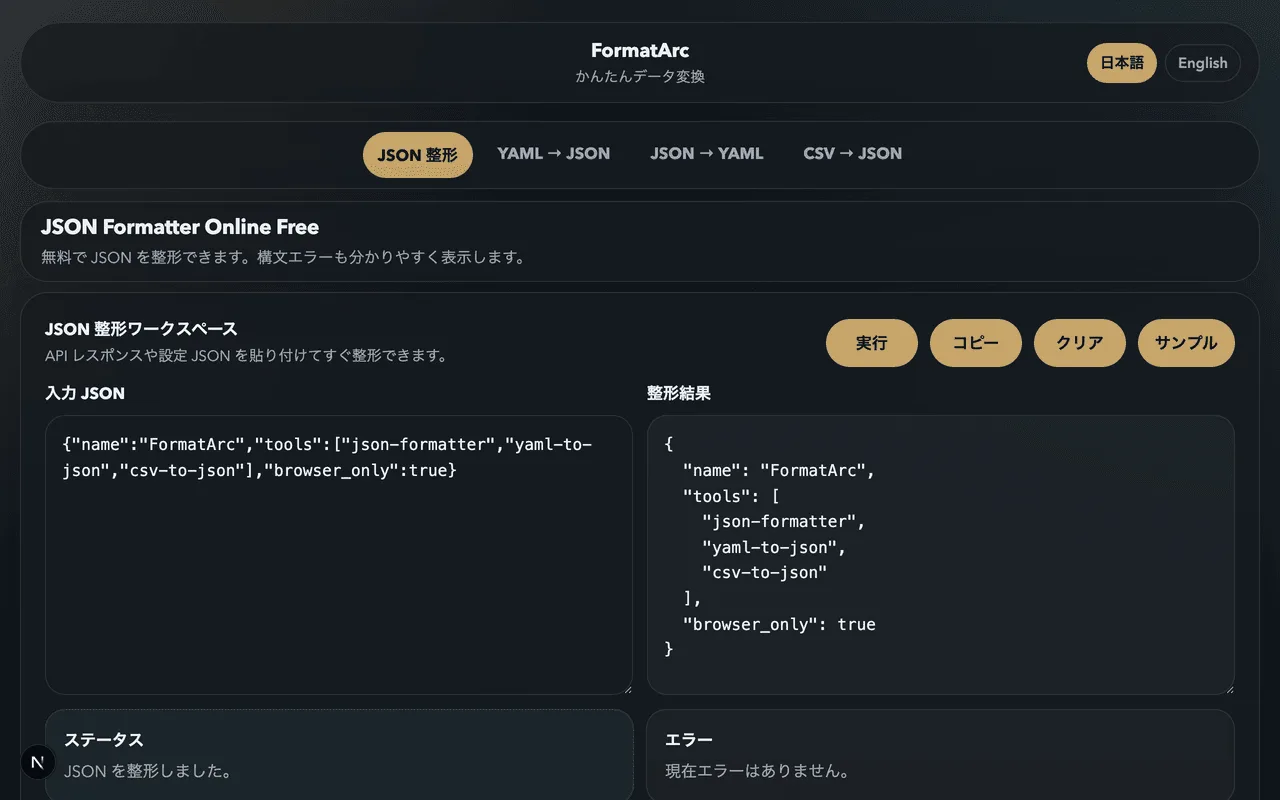
Task: Clear the workspace using クリア
Action: pyautogui.click(x=1079, y=343)
